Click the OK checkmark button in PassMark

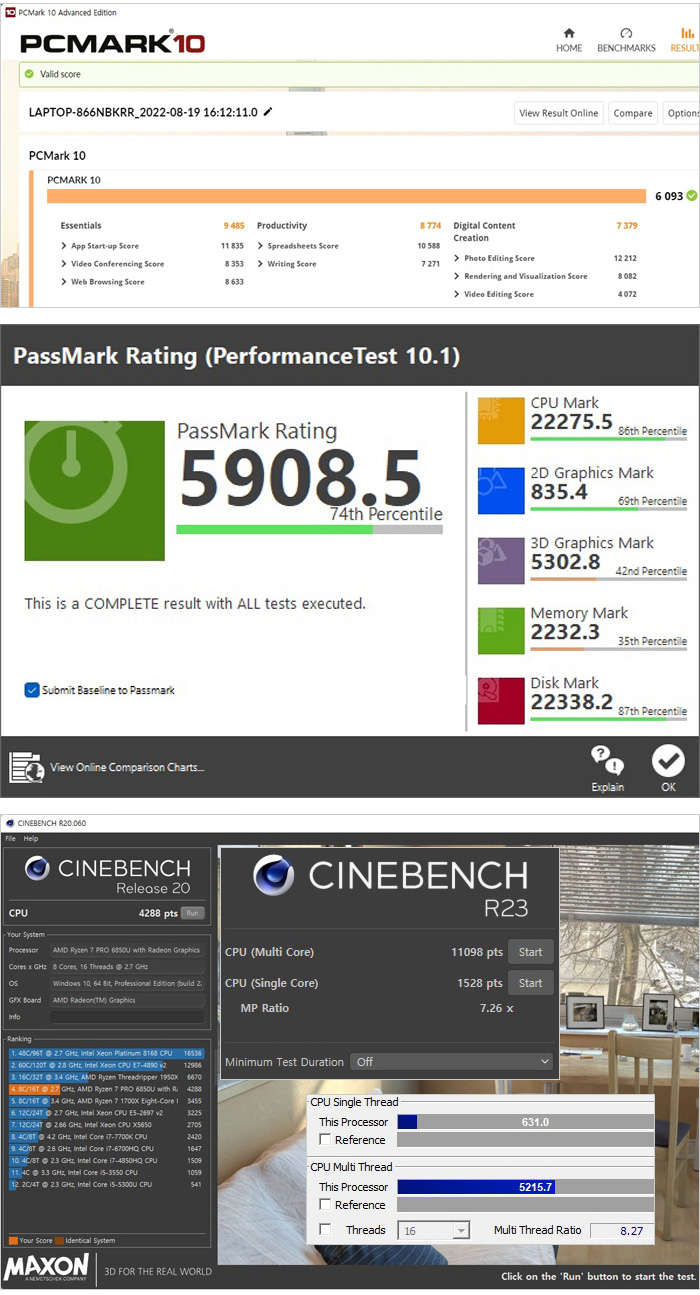668,762
